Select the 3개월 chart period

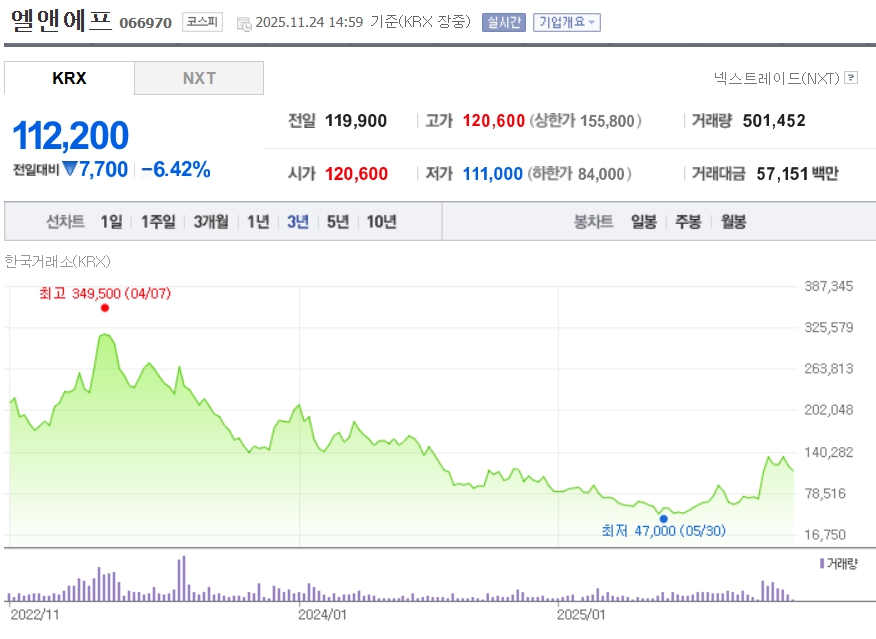211,222
